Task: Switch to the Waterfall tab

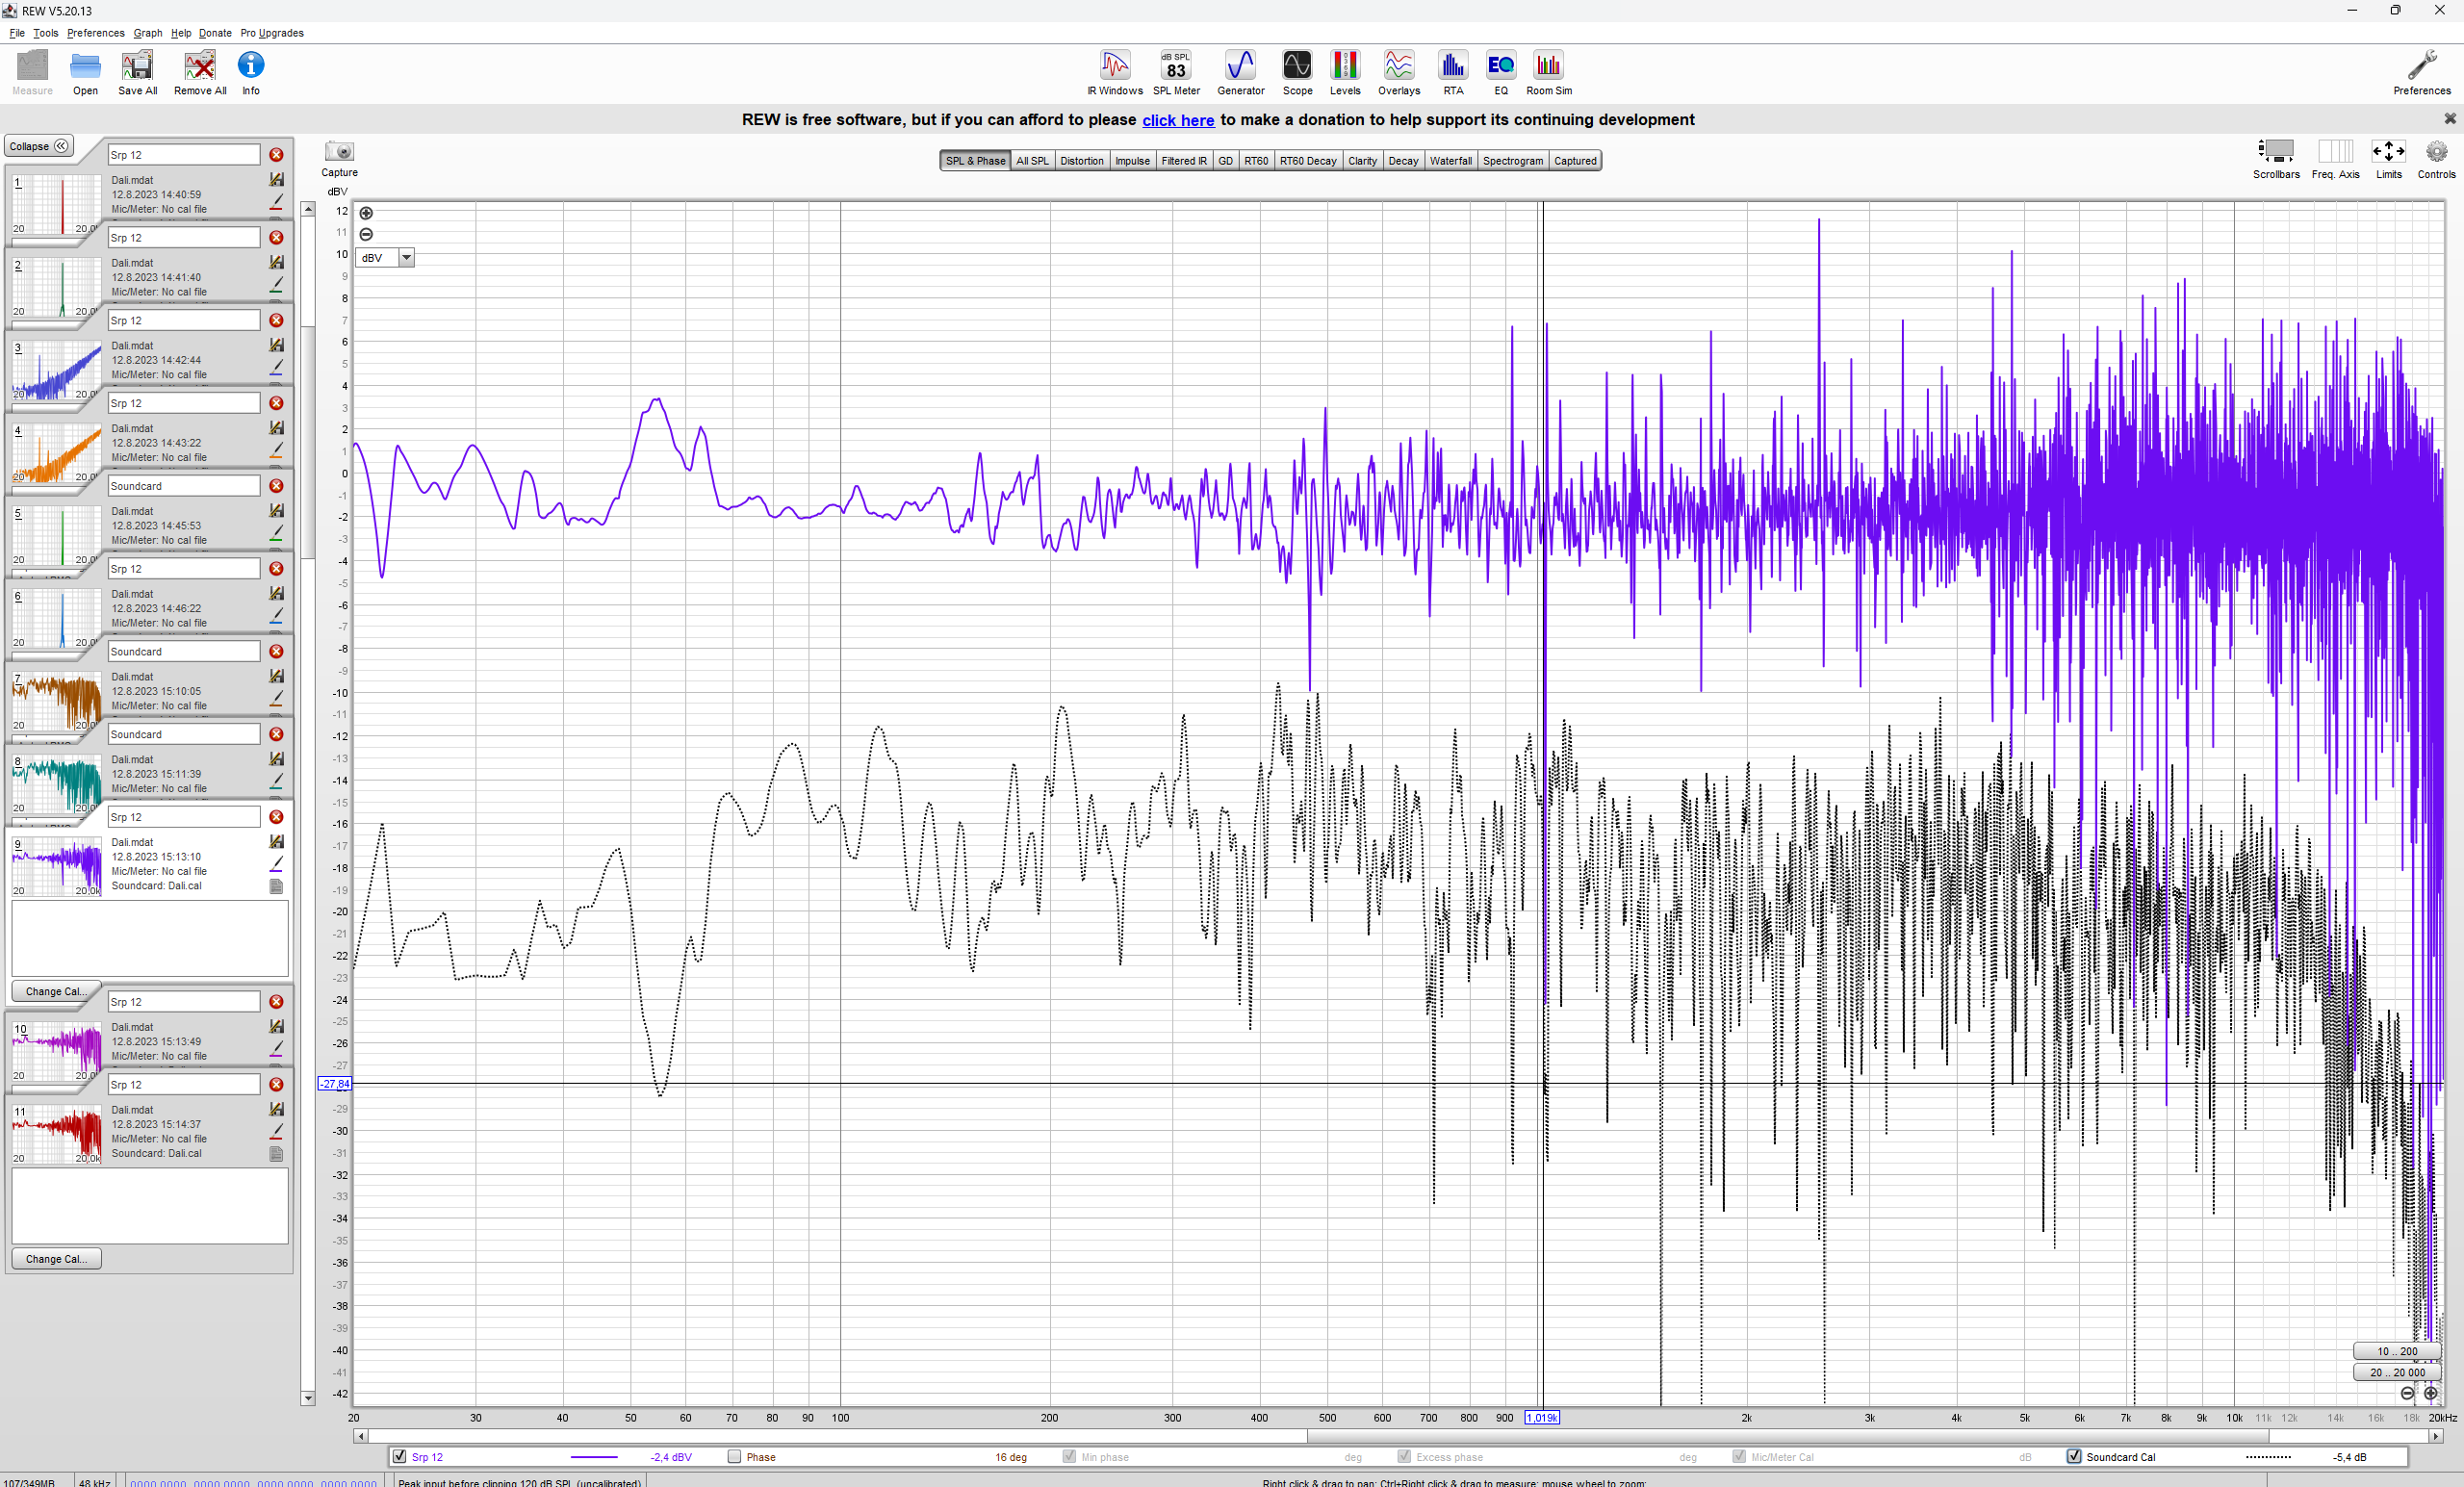Action: point(1450,161)
